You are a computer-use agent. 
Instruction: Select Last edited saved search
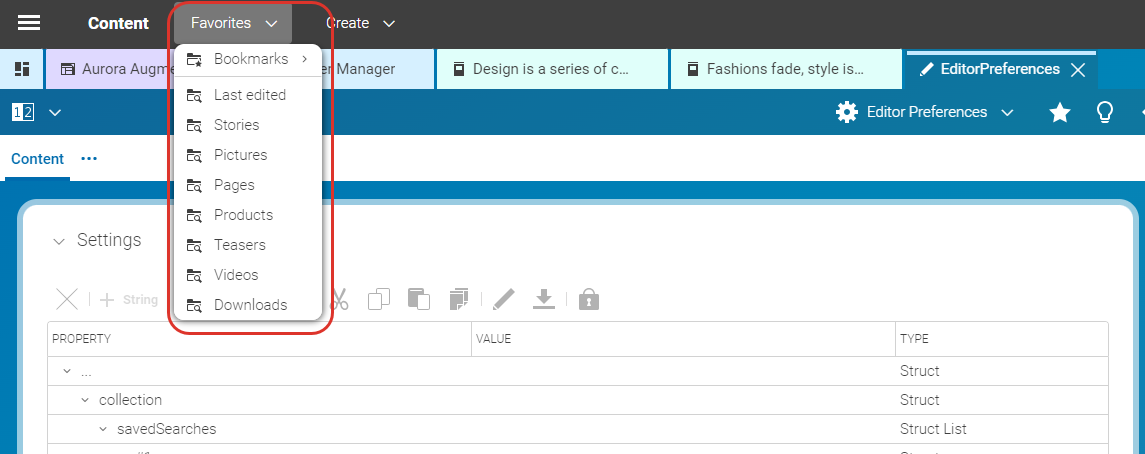click(x=248, y=95)
